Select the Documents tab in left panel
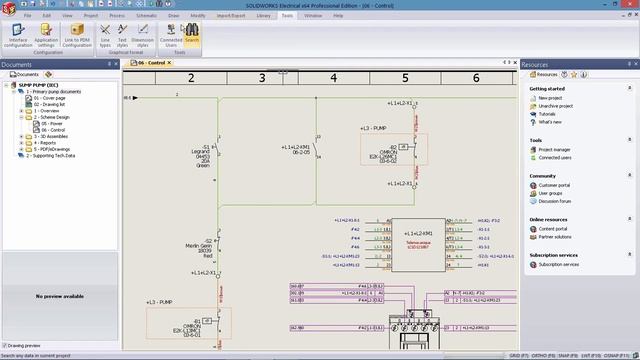Viewport: 640px width, 360px height. pyautogui.click(x=24, y=74)
